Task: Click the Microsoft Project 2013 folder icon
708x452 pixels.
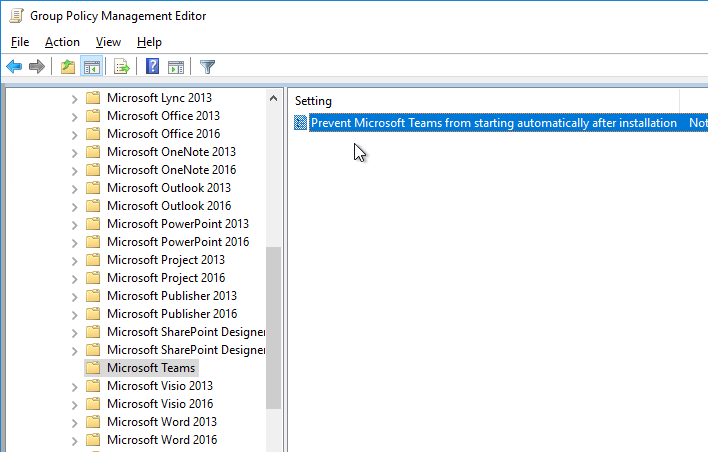Action: point(93,260)
